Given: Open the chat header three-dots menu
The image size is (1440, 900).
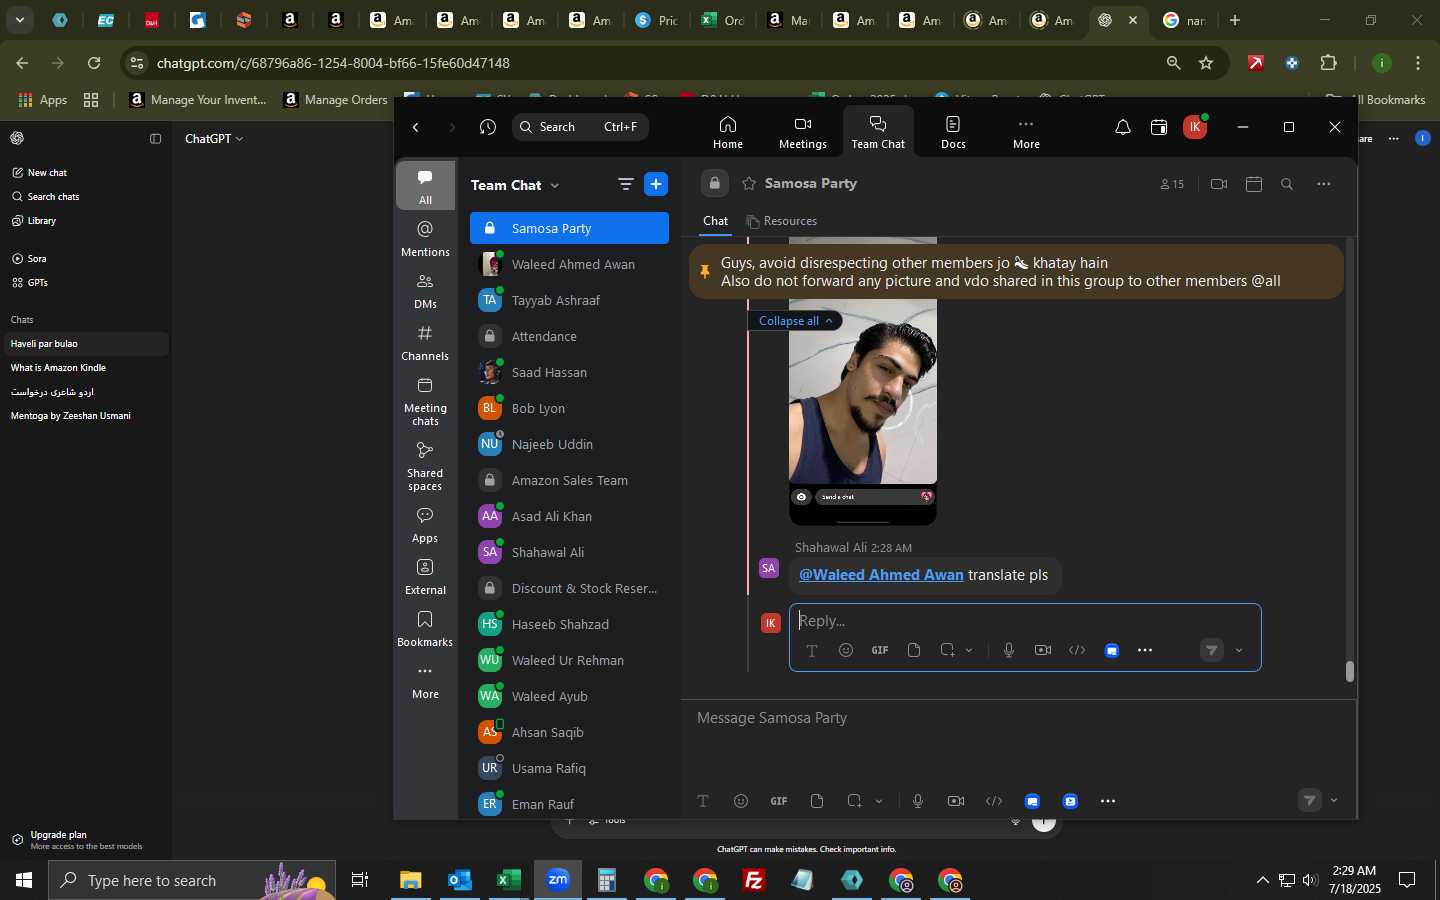Looking at the screenshot, I should (1324, 184).
